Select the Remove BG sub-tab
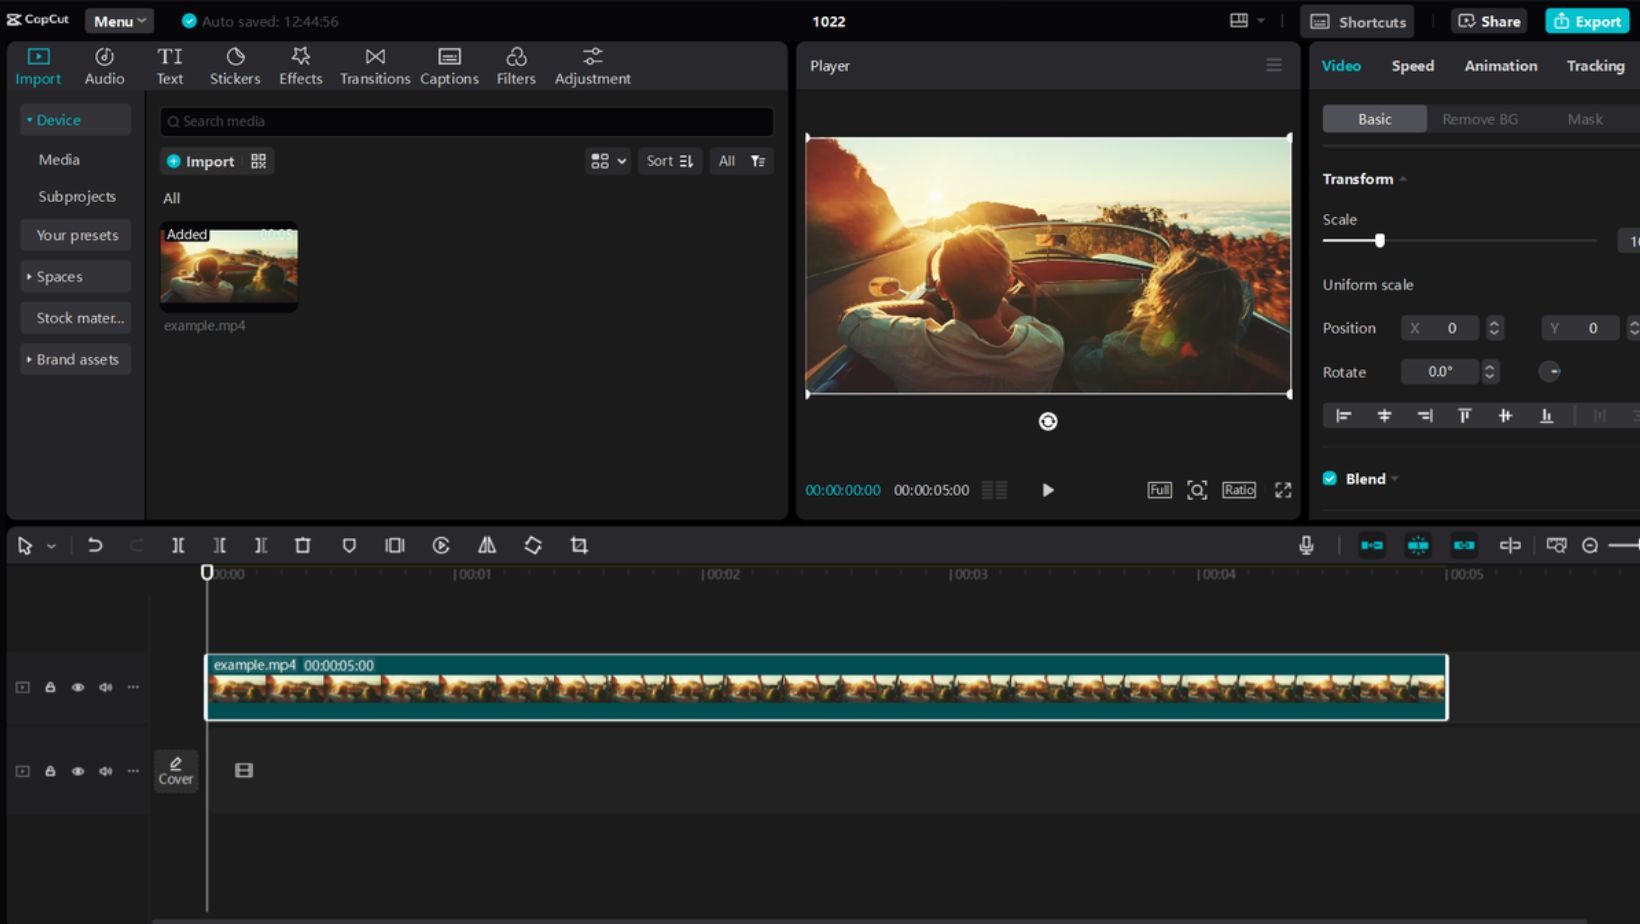Screen dimensions: 1640x924 [1480, 119]
